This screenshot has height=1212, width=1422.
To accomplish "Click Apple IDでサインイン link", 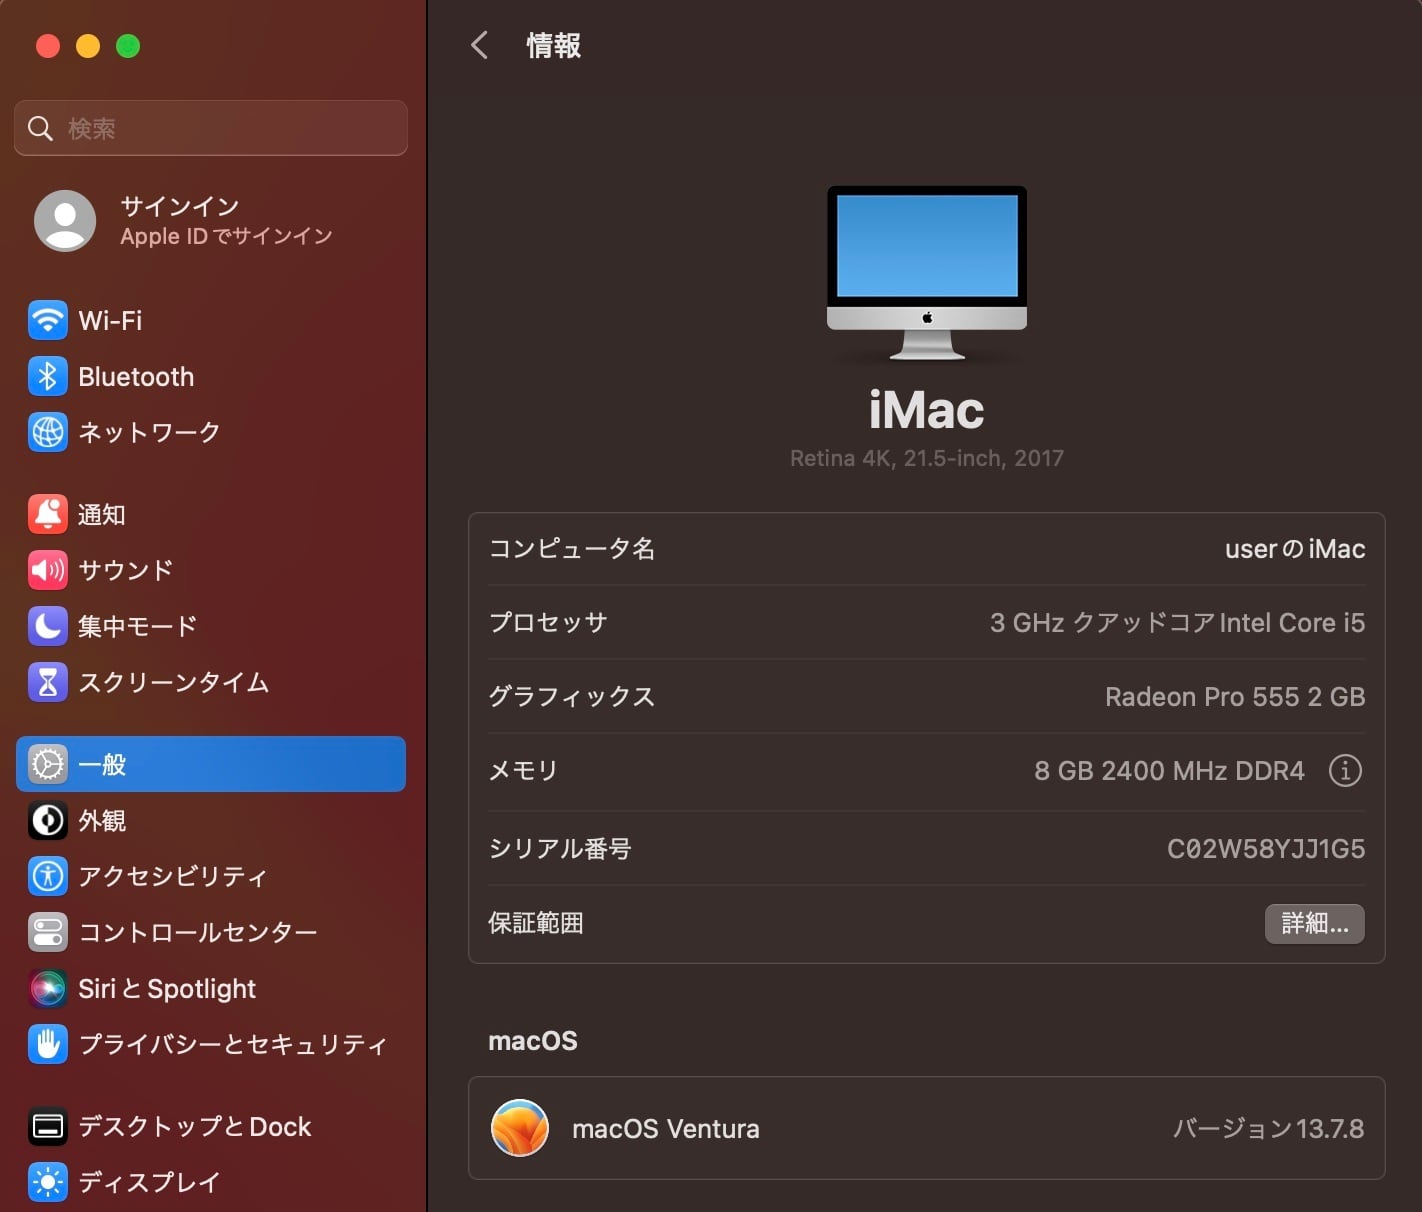I will 226,236.
